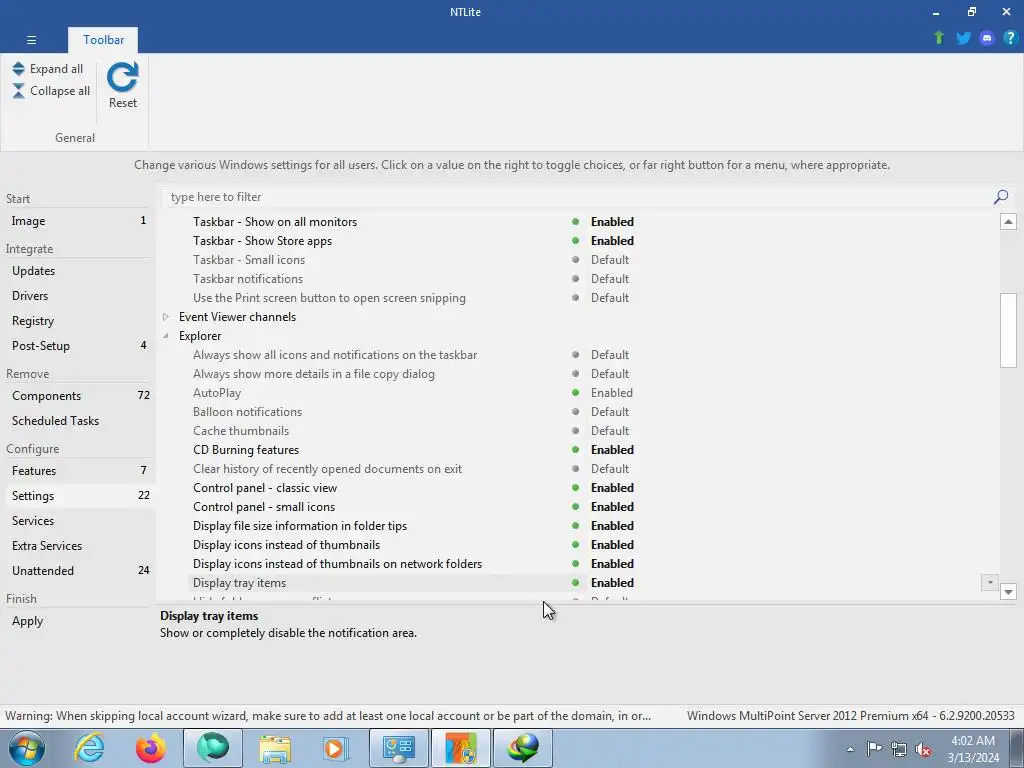
Task: Open the teal-sphere app in the taskbar
Action: pyautogui.click(x=213, y=748)
